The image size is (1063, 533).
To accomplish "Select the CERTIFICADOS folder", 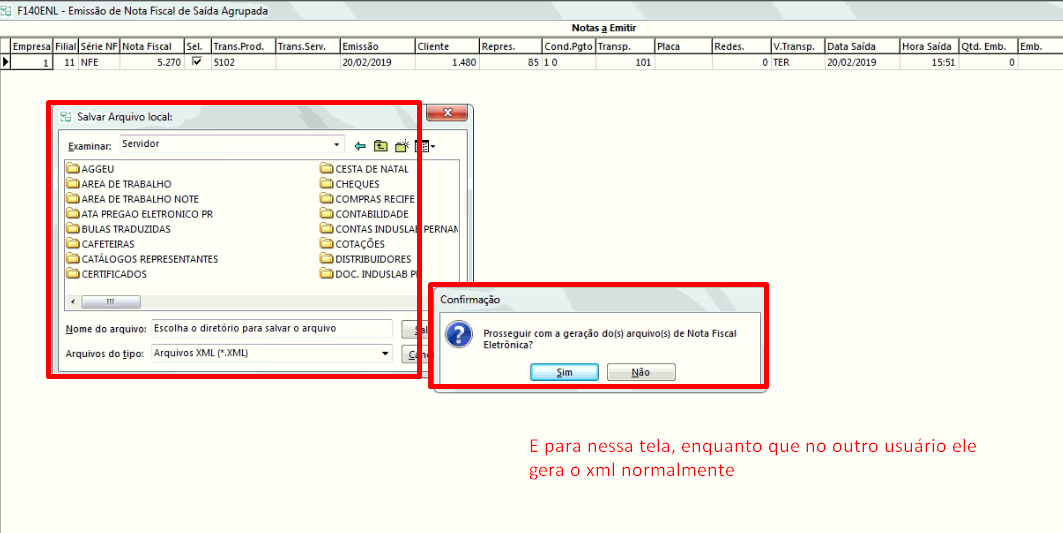I will (113, 274).
